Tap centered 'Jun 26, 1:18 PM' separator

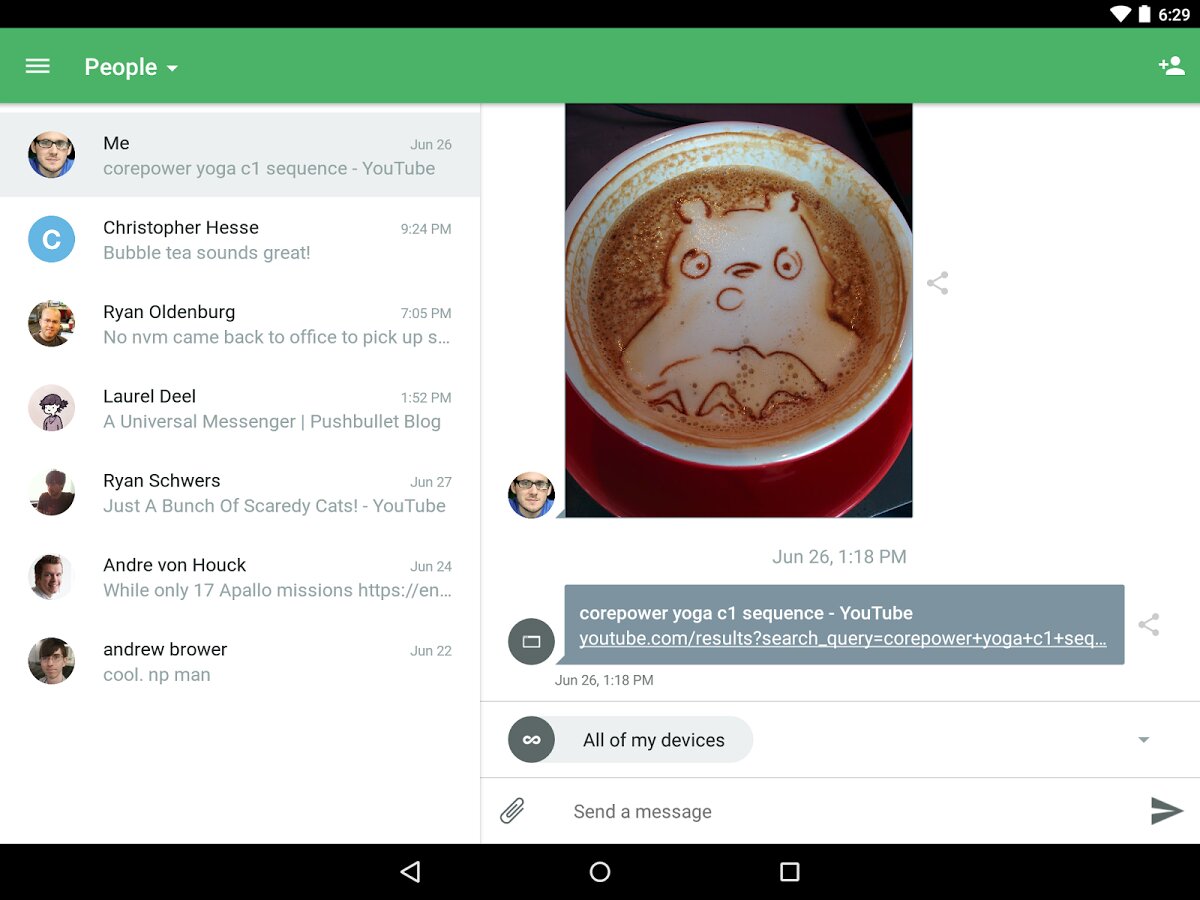840,557
